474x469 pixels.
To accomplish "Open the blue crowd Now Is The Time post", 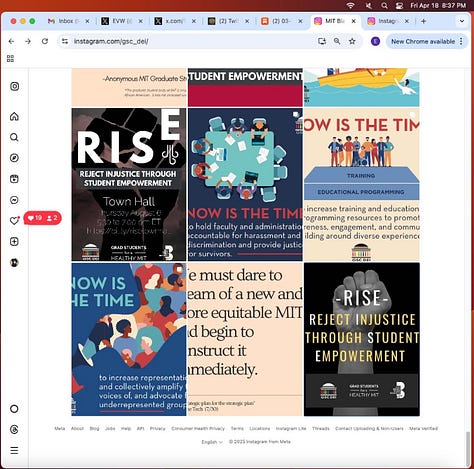I will (x=129, y=339).
